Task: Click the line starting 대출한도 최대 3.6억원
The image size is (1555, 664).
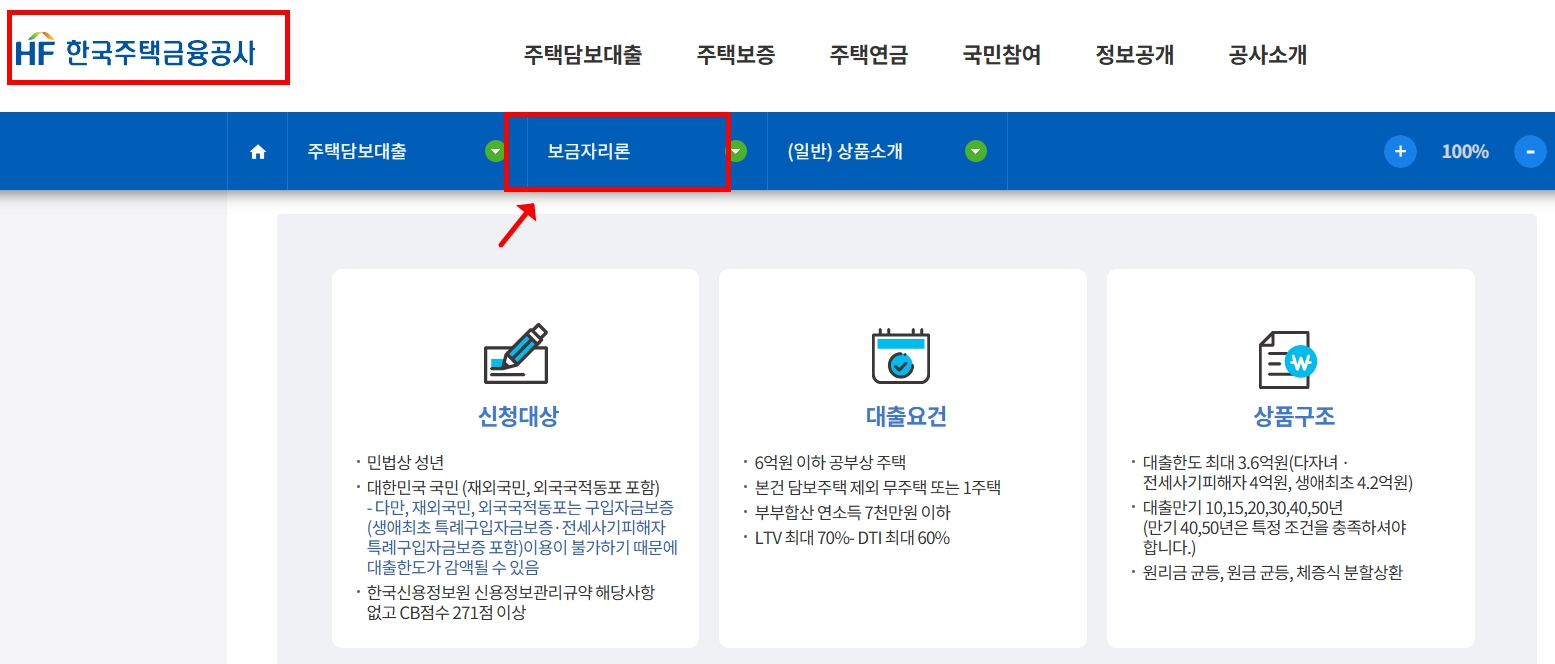Action: (1245, 462)
